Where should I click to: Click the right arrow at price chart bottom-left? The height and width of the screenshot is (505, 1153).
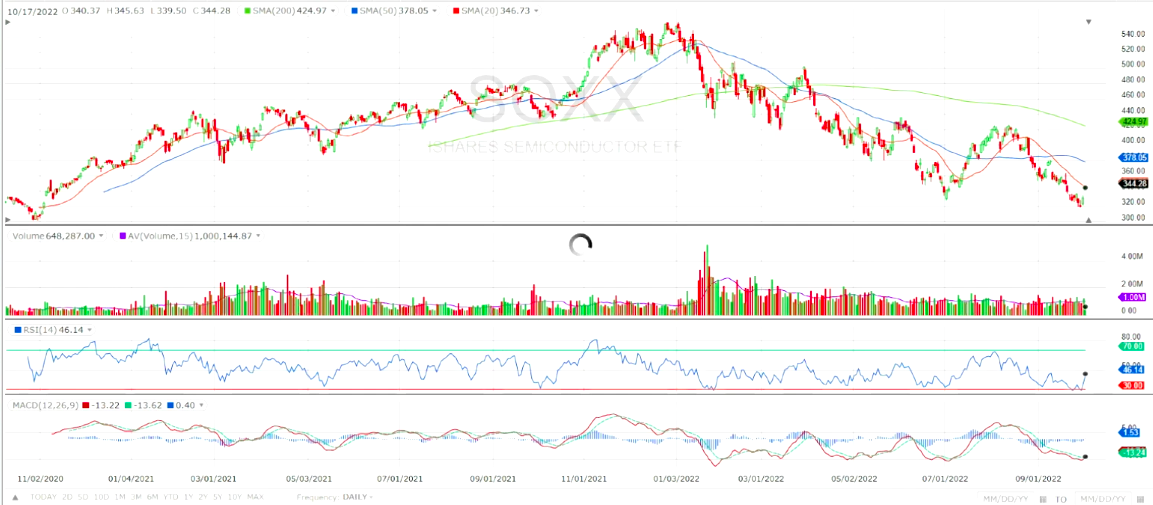[x=7, y=219]
